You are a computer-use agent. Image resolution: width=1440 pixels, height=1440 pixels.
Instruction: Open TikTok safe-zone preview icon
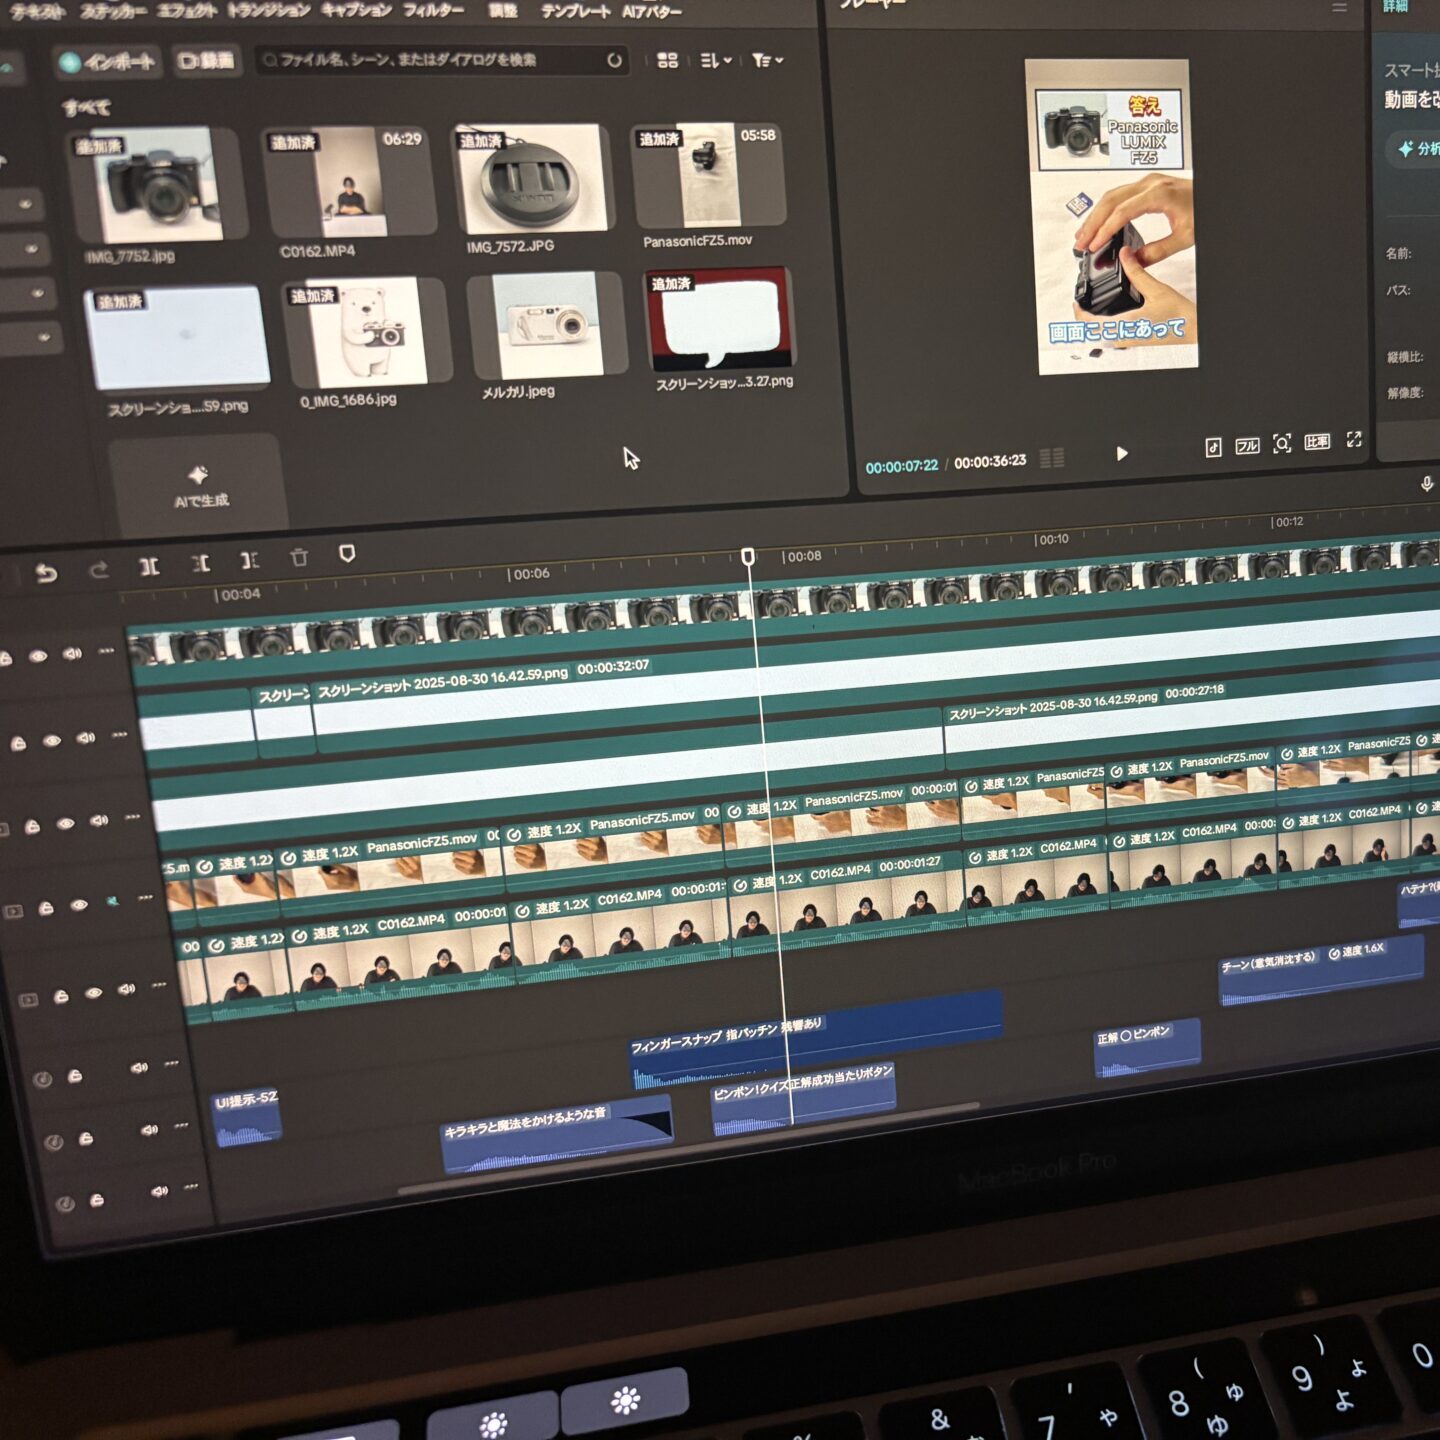pyautogui.click(x=1213, y=447)
